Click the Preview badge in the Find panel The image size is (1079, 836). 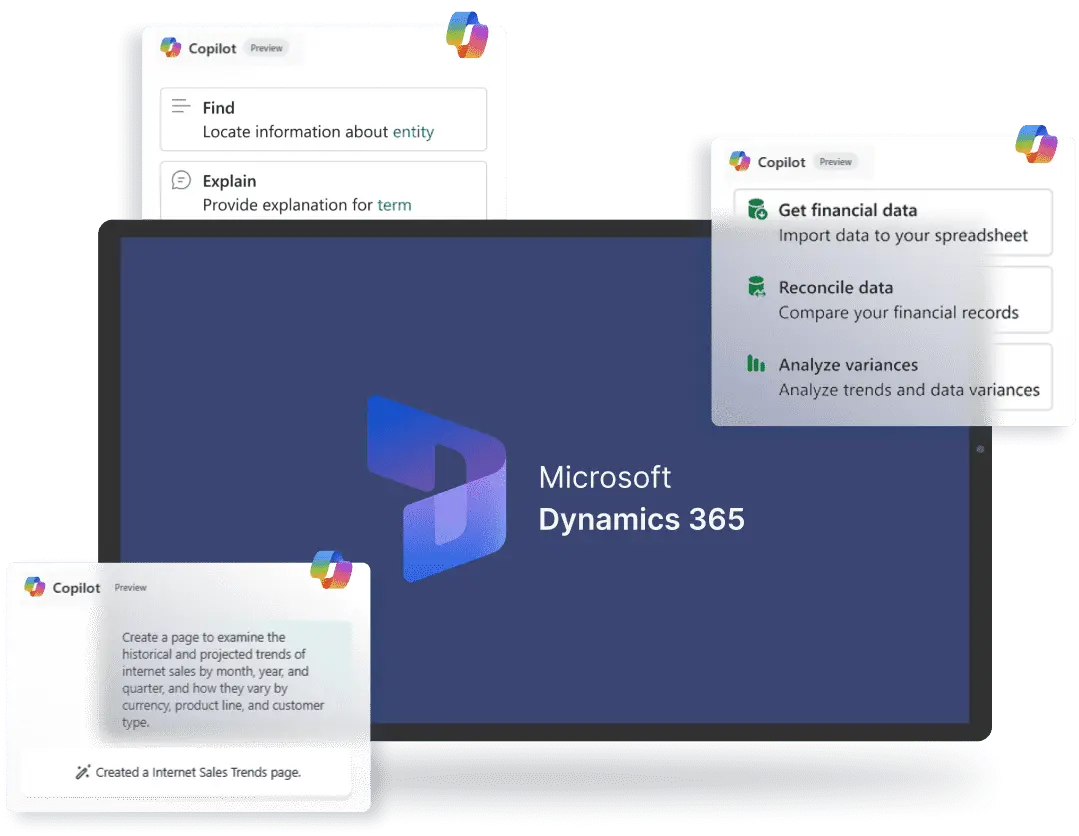pos(266,47)
